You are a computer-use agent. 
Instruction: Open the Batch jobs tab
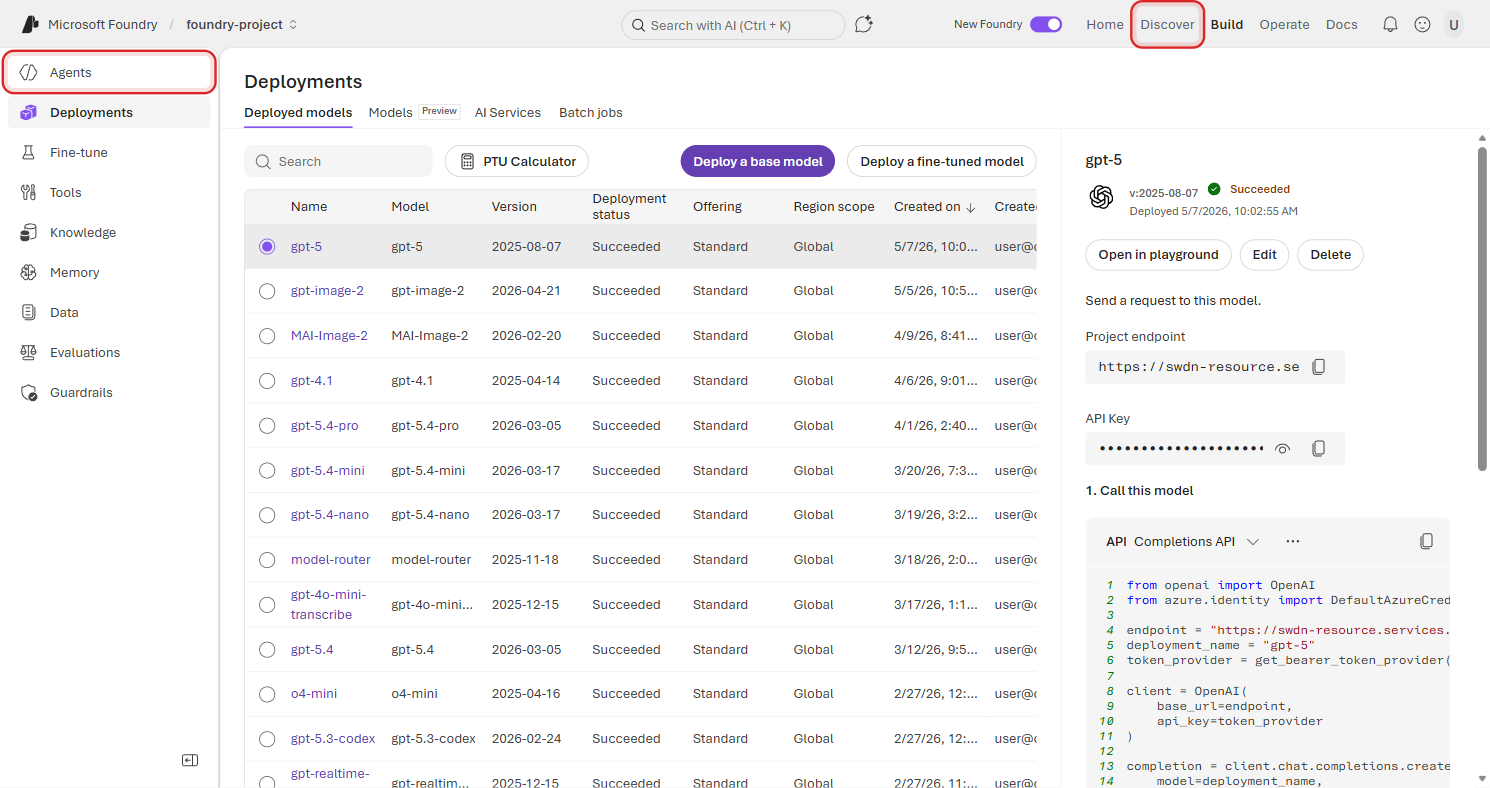[x=591, y=113]
